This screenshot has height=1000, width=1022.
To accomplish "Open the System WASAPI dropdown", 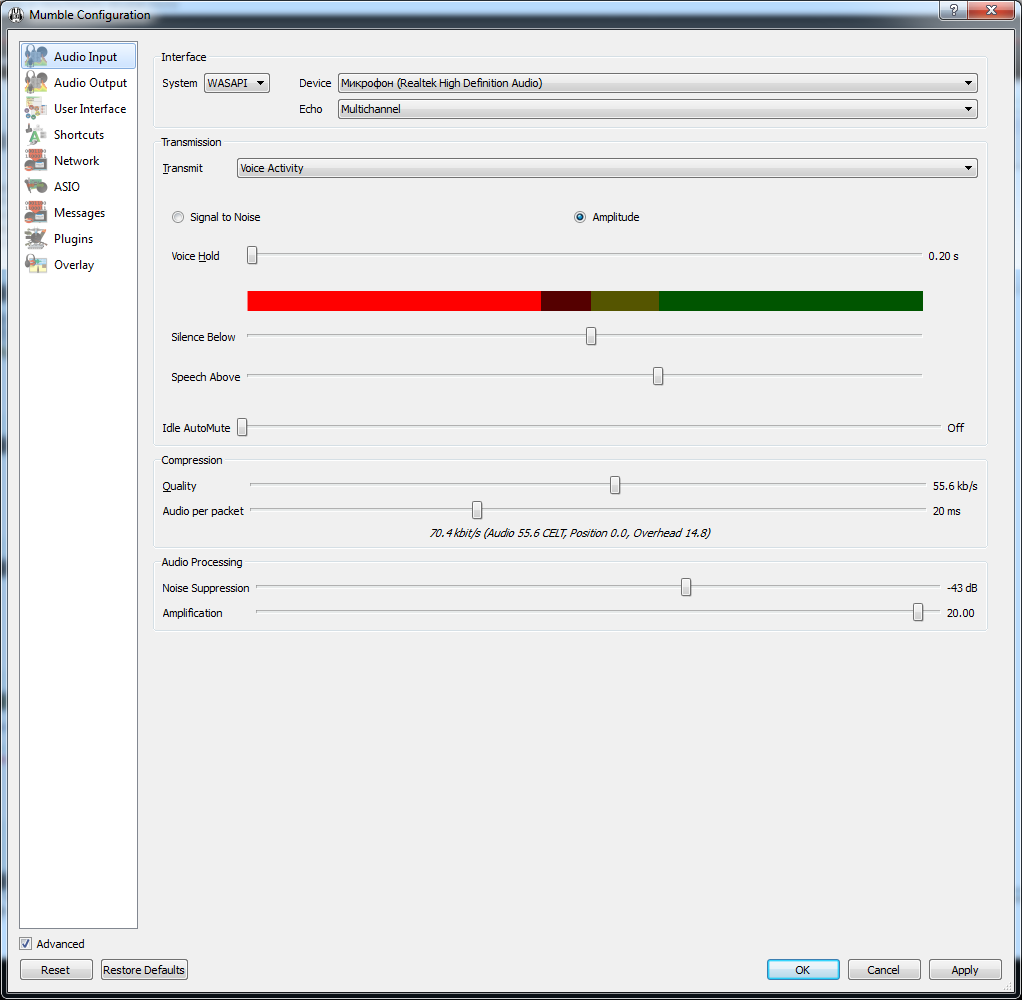I will point(237,83).
